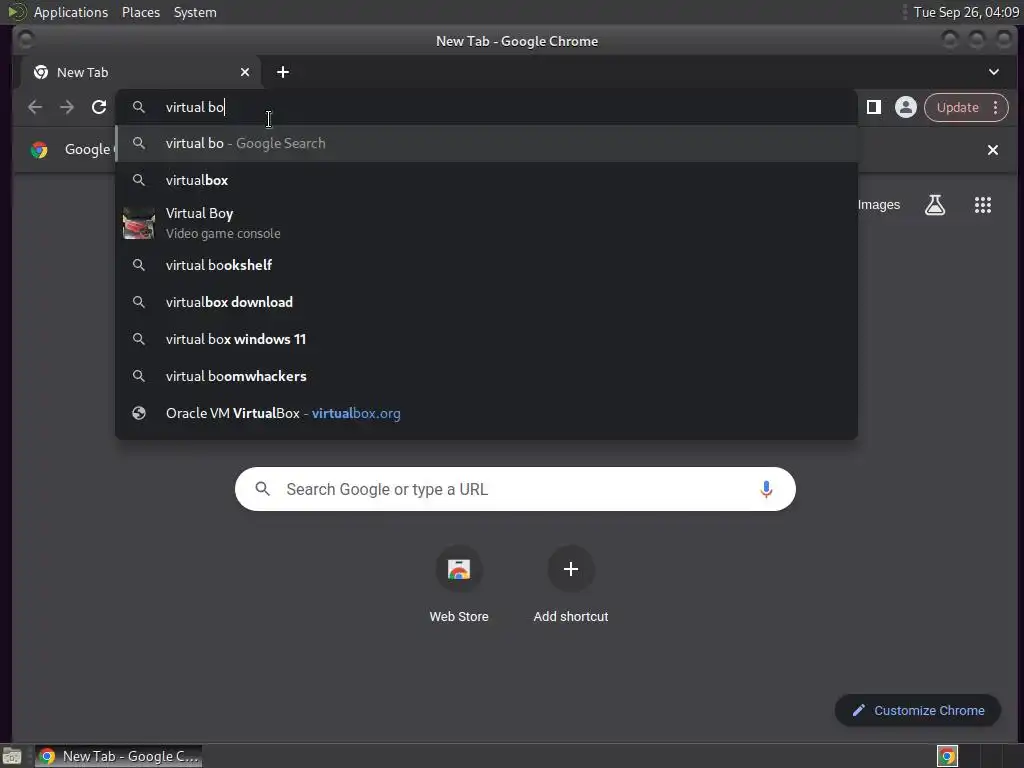Select the 'virtual bo - Google Search' suggestion
1024x768 pixels.
coord(486,144)
